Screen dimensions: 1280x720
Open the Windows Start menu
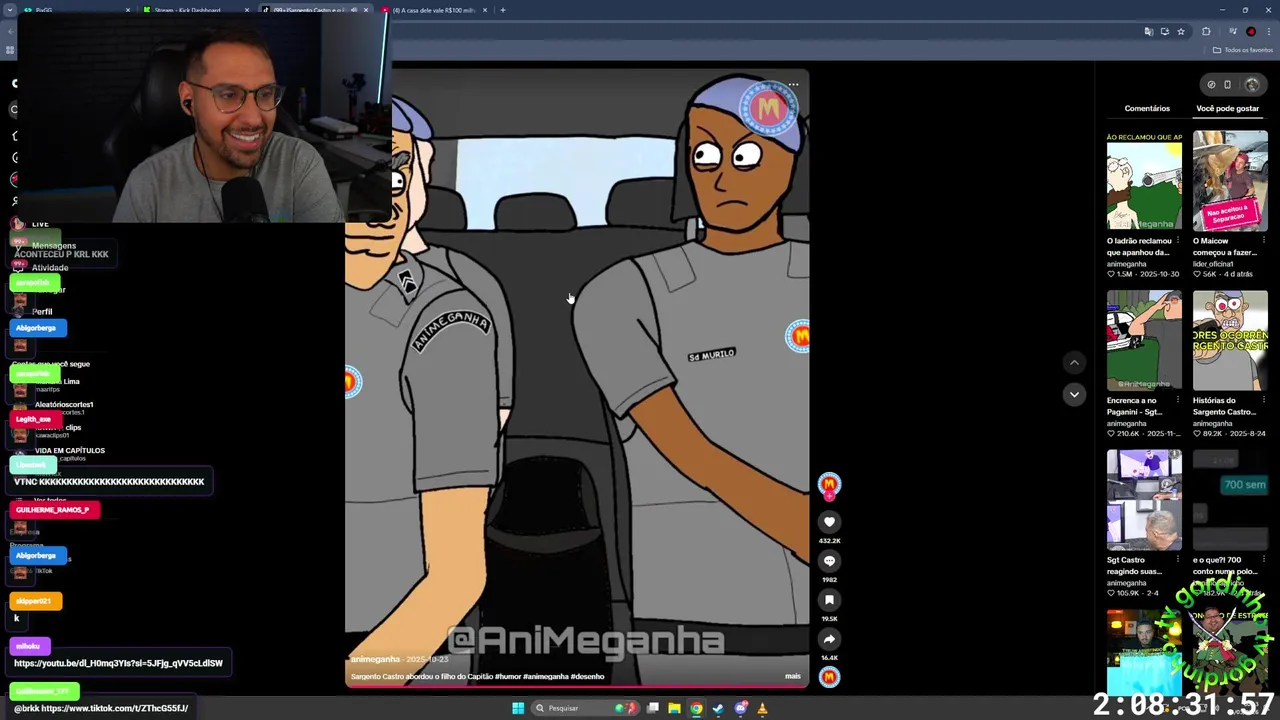point(518,708)
